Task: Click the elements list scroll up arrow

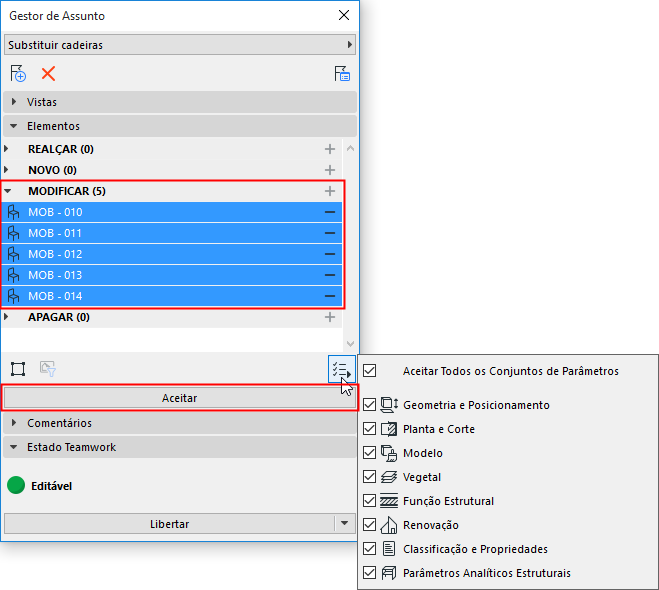Action: (350, 148)
